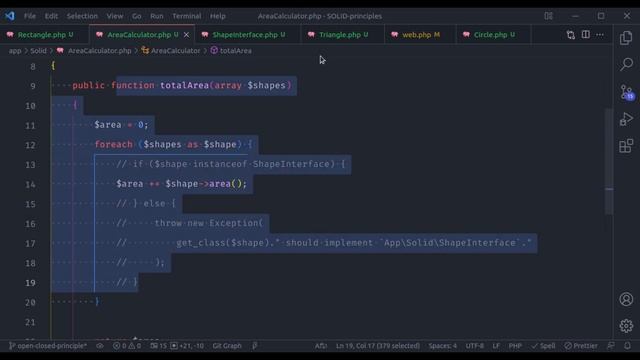
Task: Open the Search view in the activity bar
Action: 626,64
